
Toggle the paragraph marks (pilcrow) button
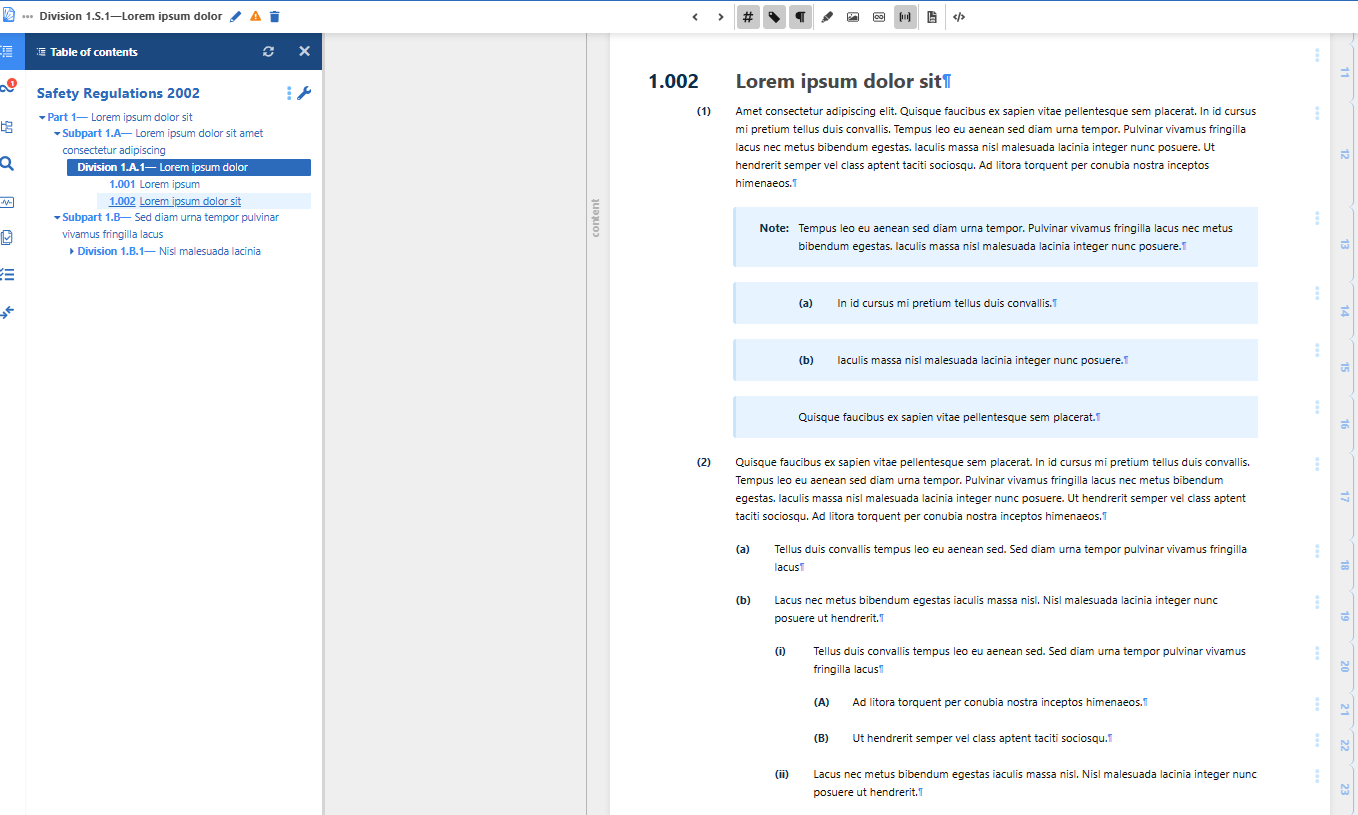800,17
